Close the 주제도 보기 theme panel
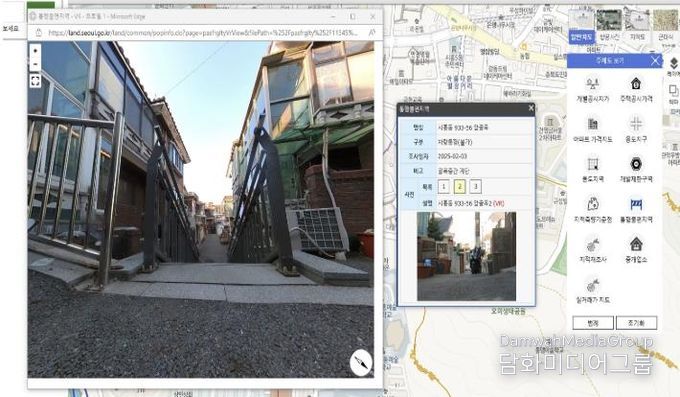Viewport: 680px width, 397px height. 655,61
